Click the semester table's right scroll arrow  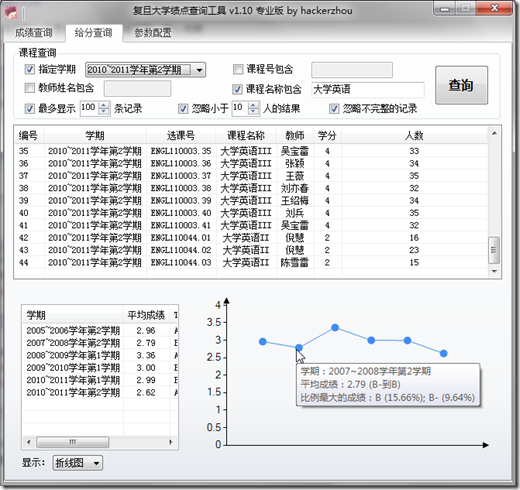click(x=171, y=442)
